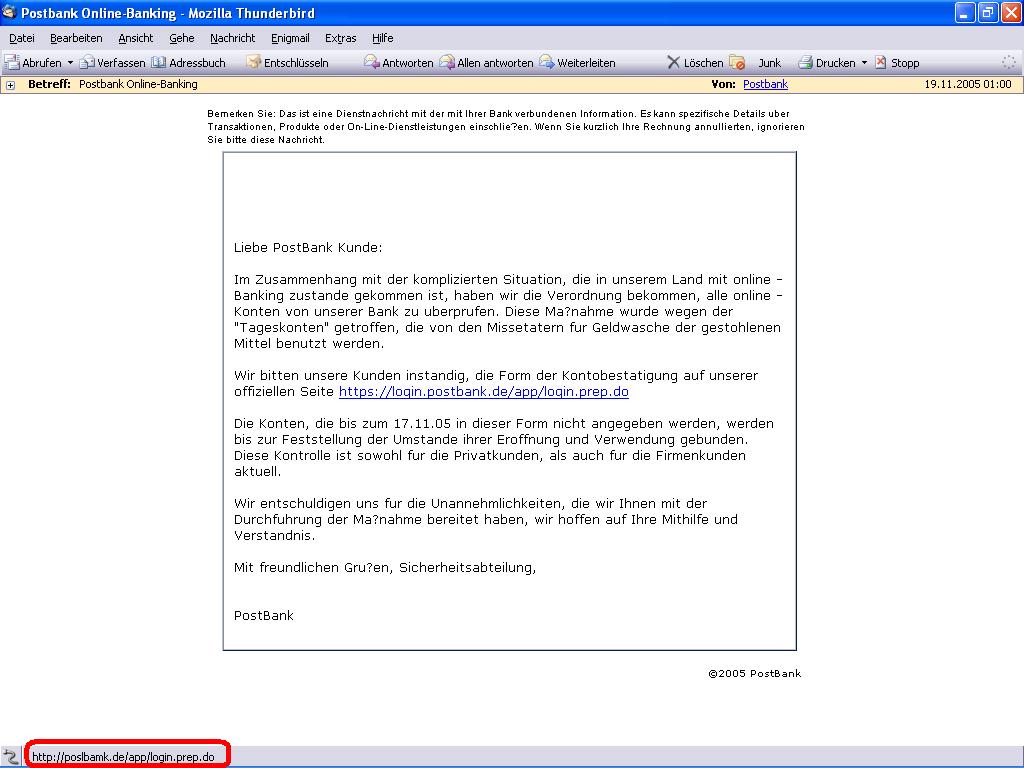
Task: Click the 'Von:' header label
Action: 724,84
